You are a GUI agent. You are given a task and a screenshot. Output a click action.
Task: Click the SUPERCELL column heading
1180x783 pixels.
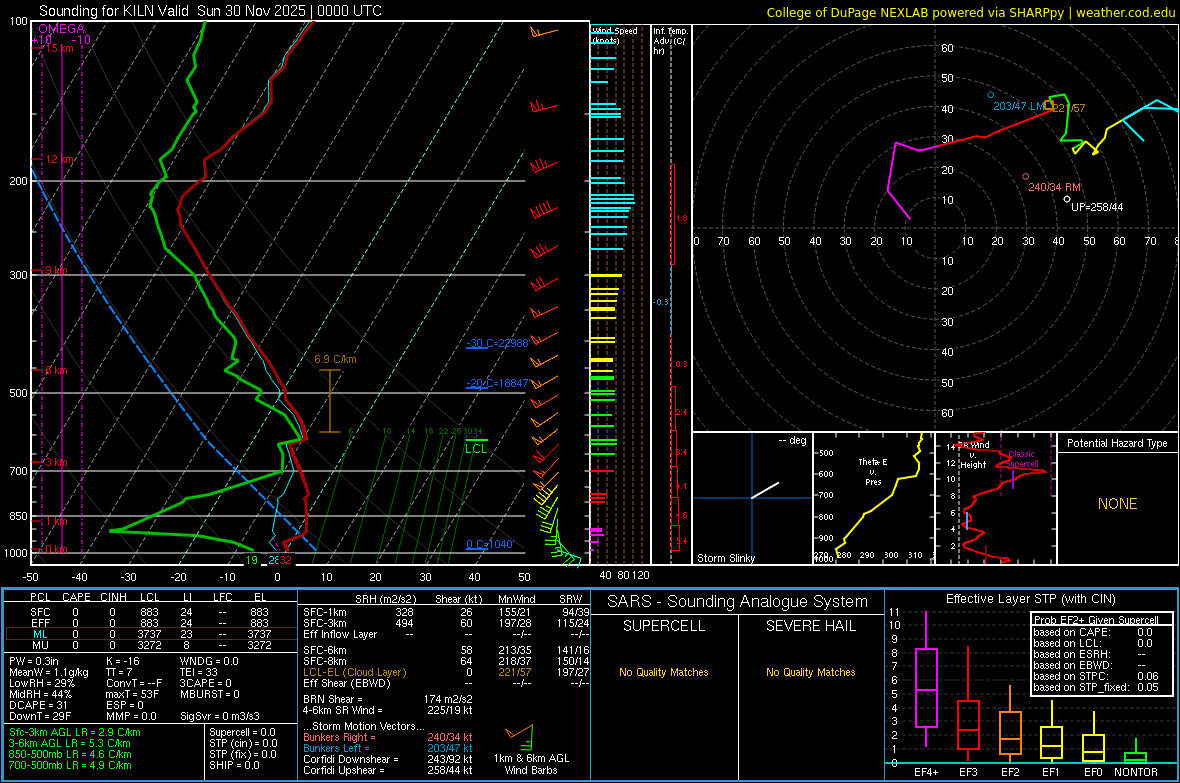tap(664, 626)
